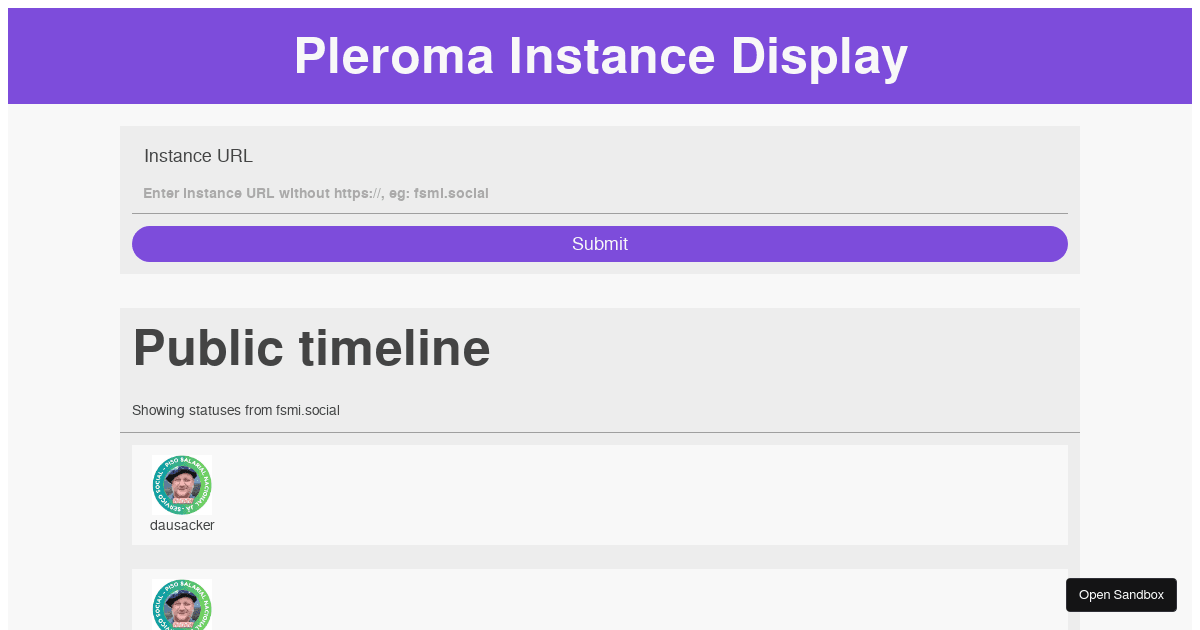Screen dimensions: 1200x630
Task: Click the dausacker username link
Action: tap(182, 525)
